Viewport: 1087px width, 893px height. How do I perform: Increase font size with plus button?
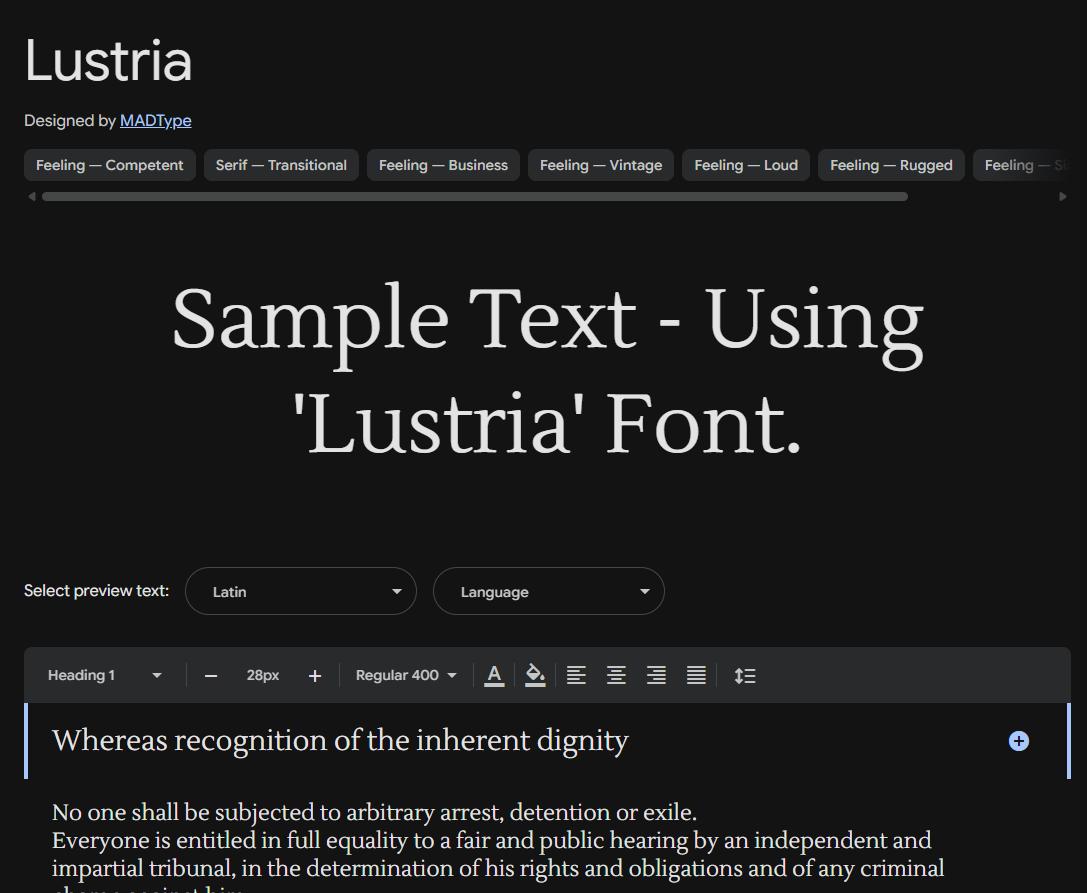[x=315, y=676]
